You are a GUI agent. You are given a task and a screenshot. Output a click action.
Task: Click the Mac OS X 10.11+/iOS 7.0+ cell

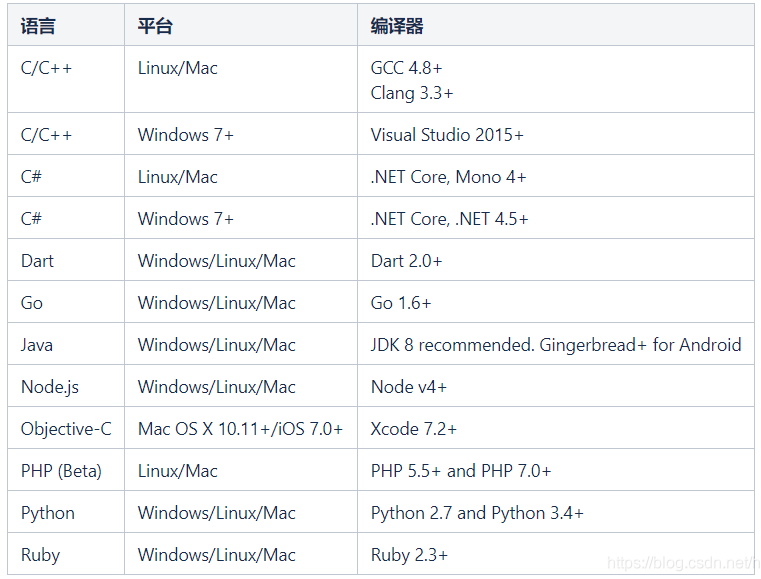tap(240, 429)
